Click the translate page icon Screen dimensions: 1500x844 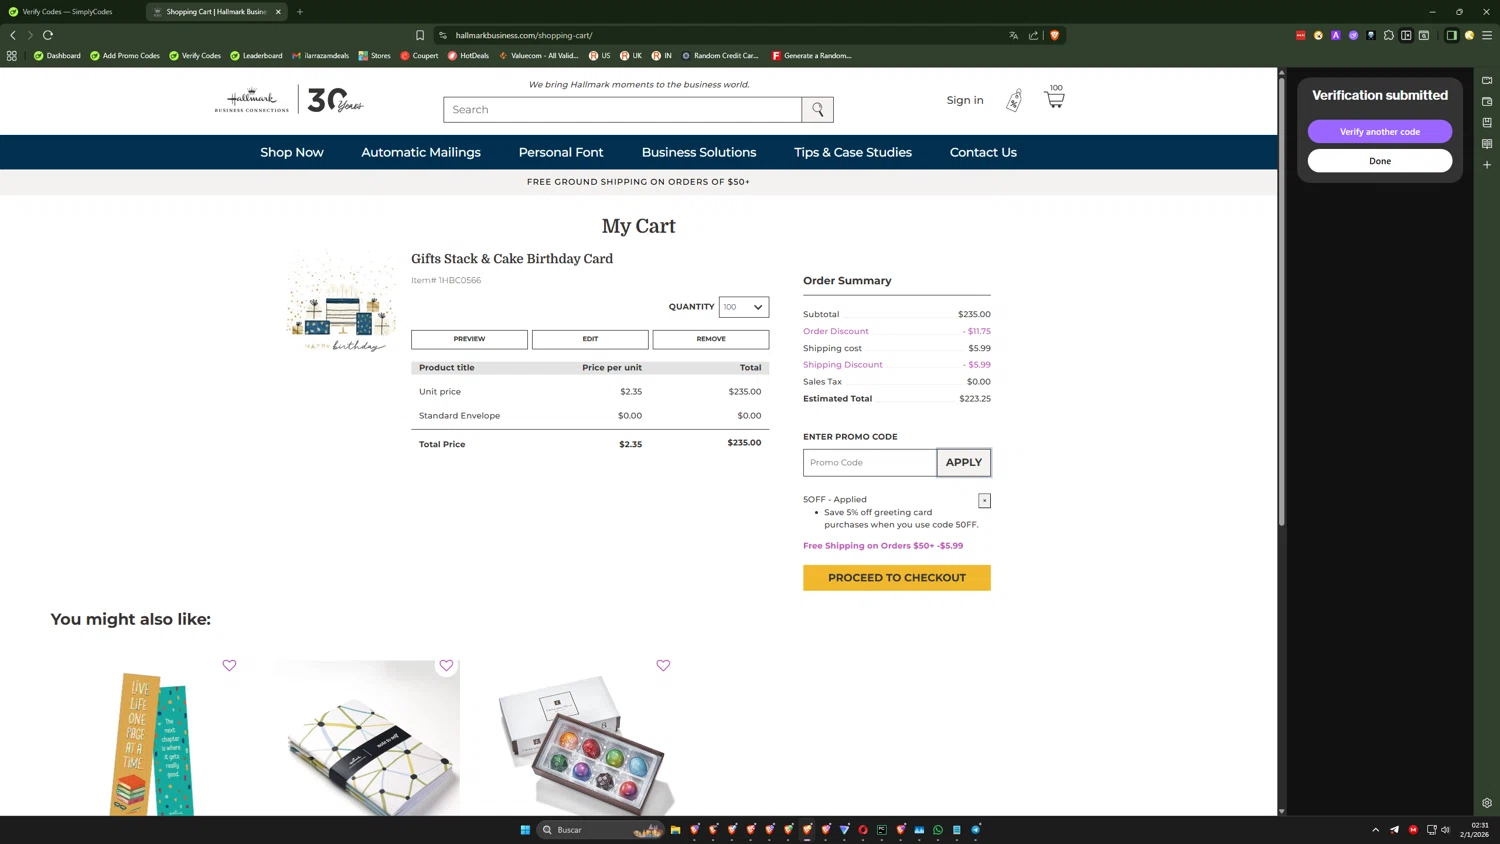(x=1014, y=35)
